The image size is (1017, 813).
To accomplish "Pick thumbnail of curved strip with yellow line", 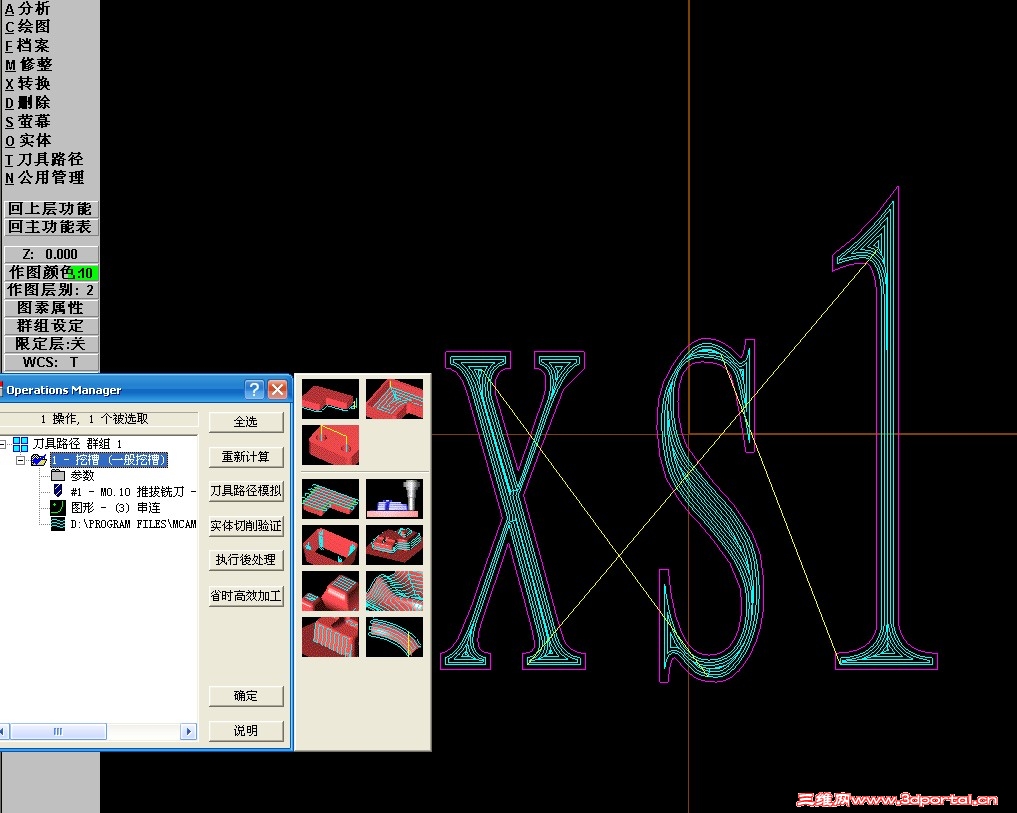I will click(394, 637).
